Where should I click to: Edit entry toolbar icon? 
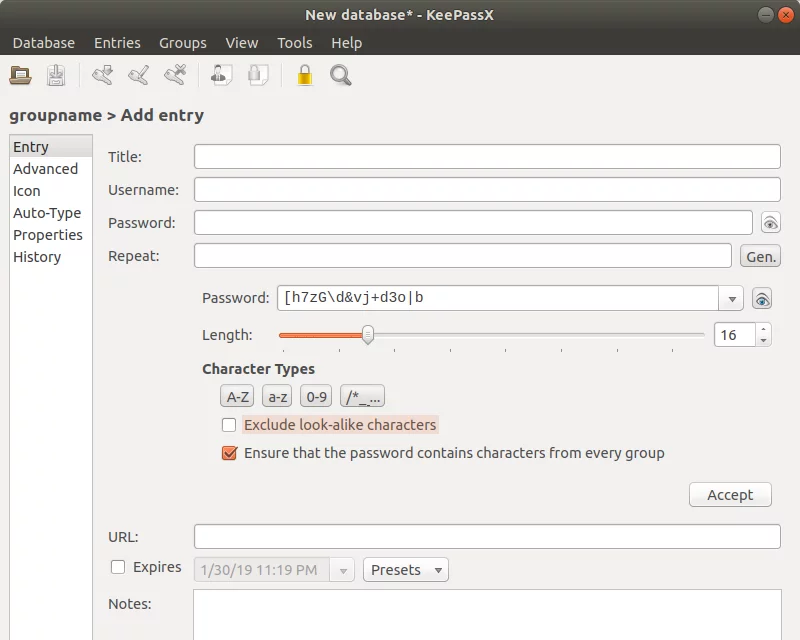point(139,76)
